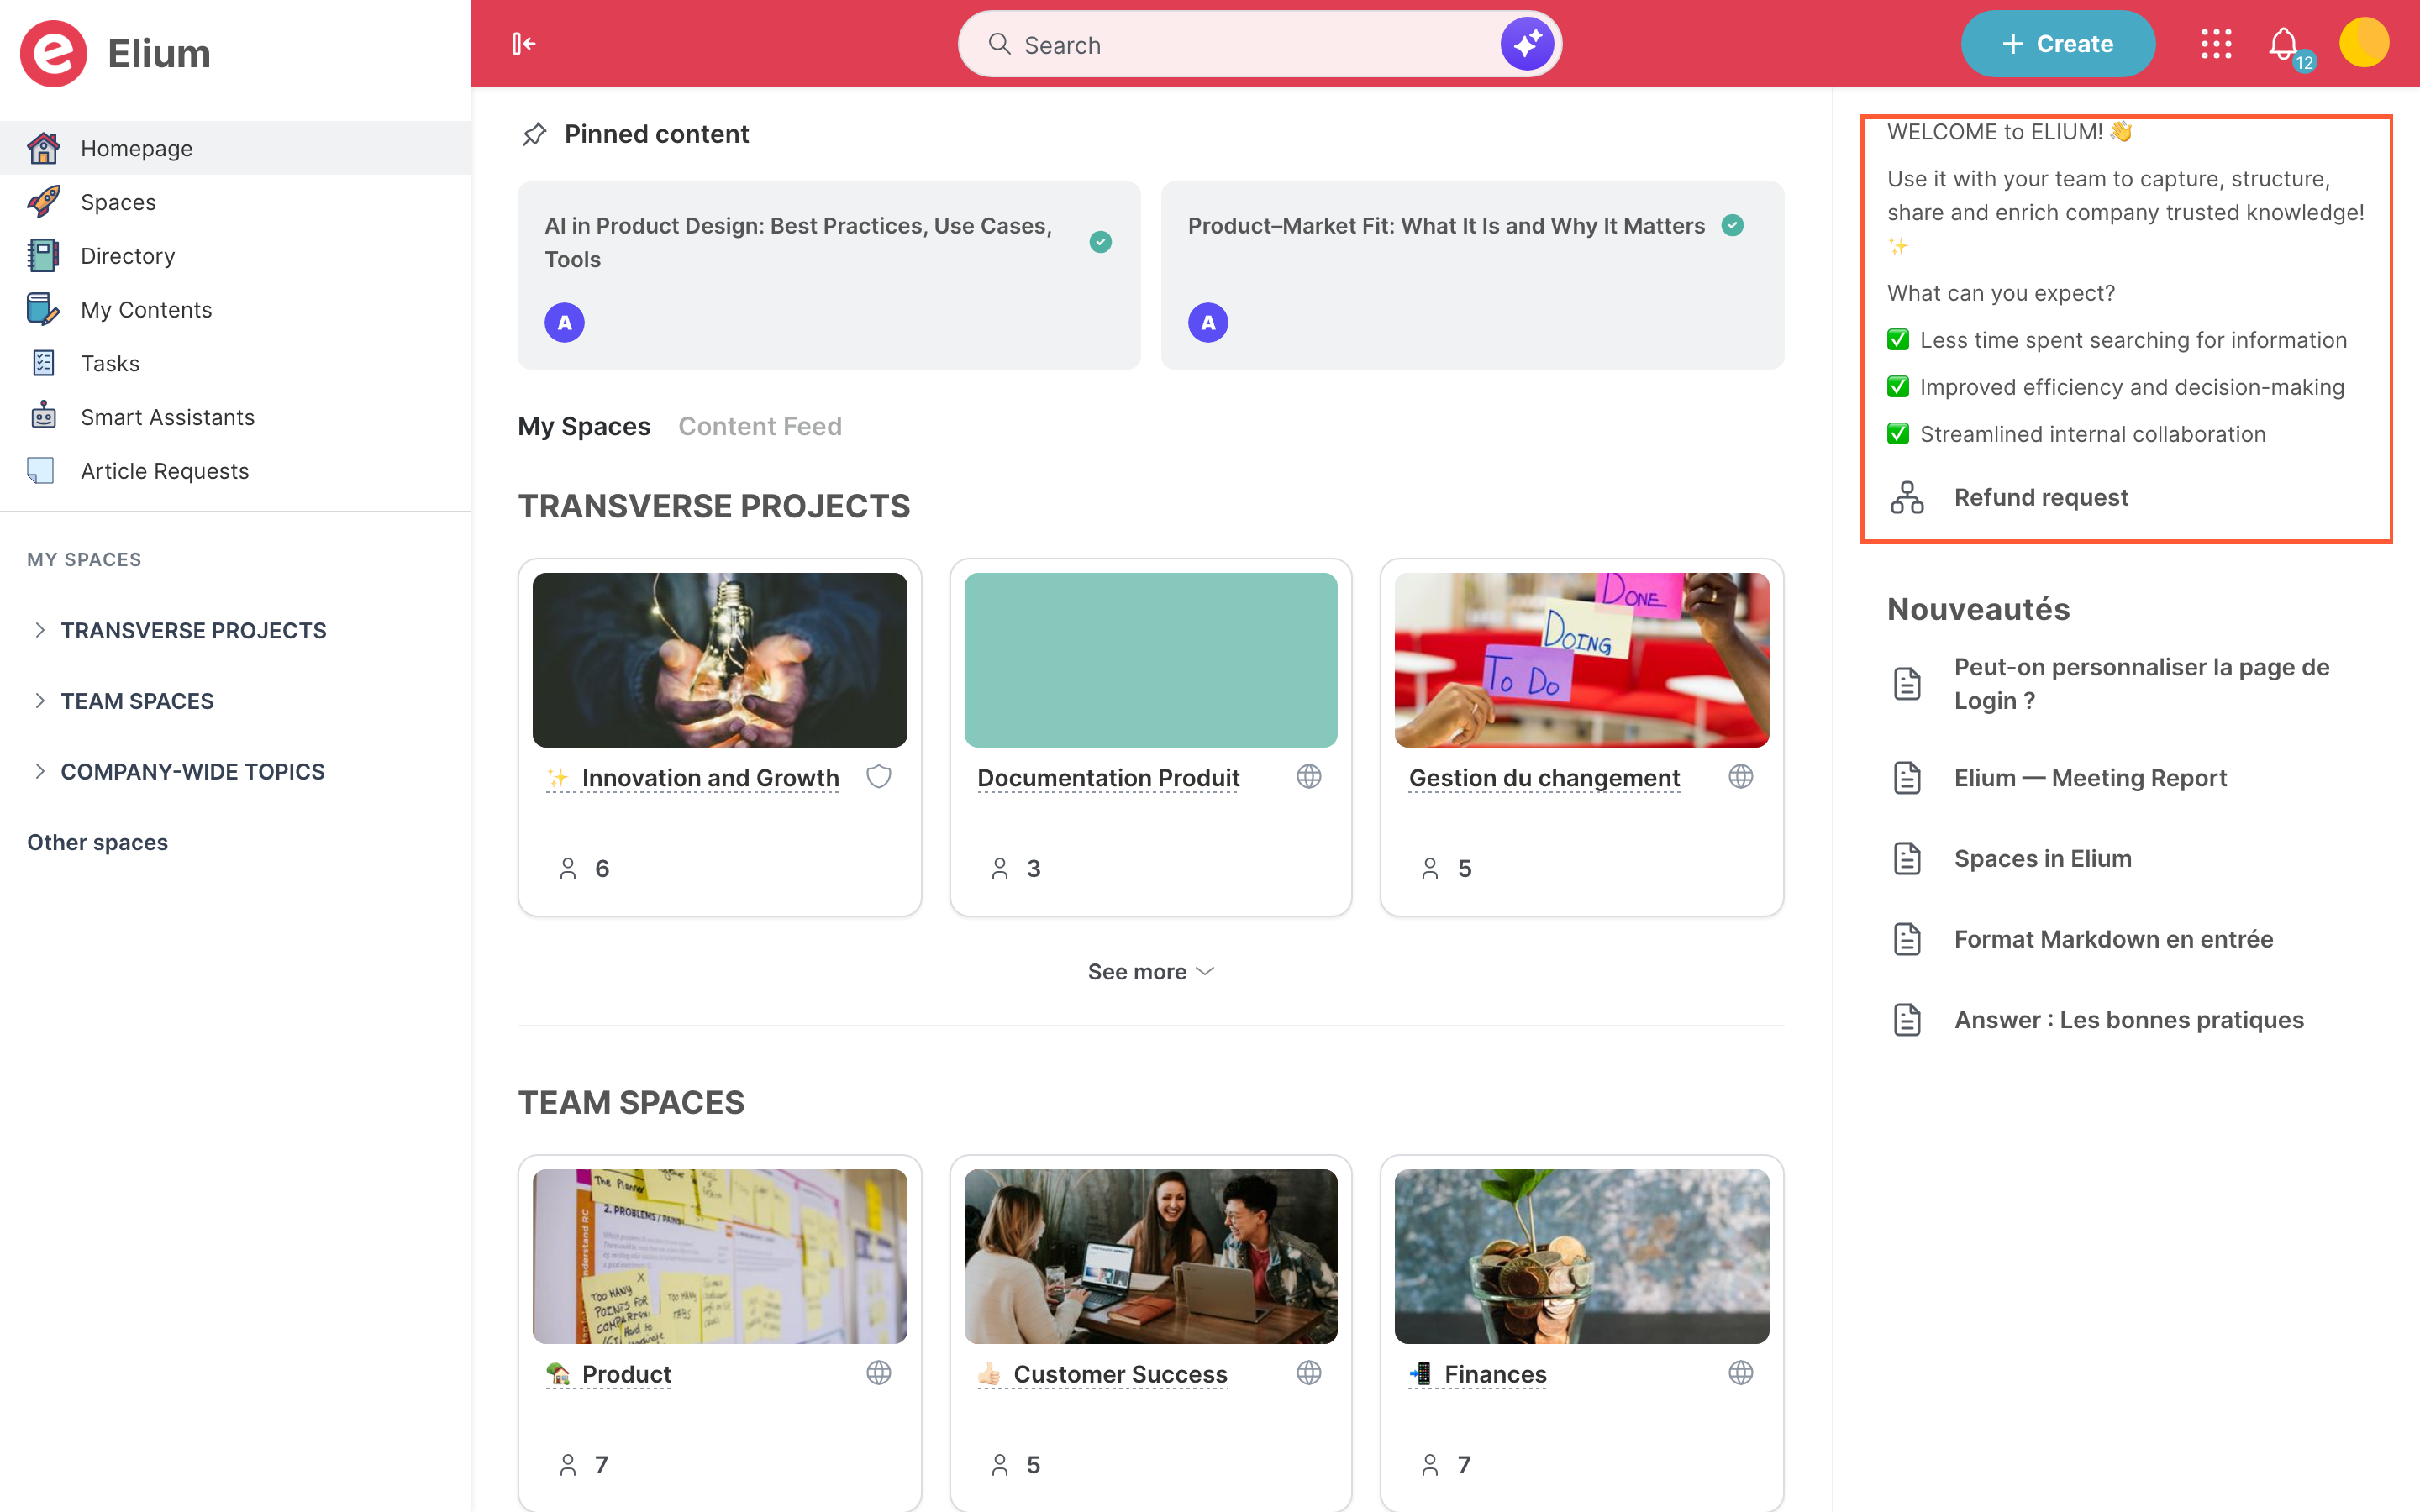This screenshot has height=1512, width=2420.
Task: Click author avatar A on AI in Product Design
Action: (565, 323)
